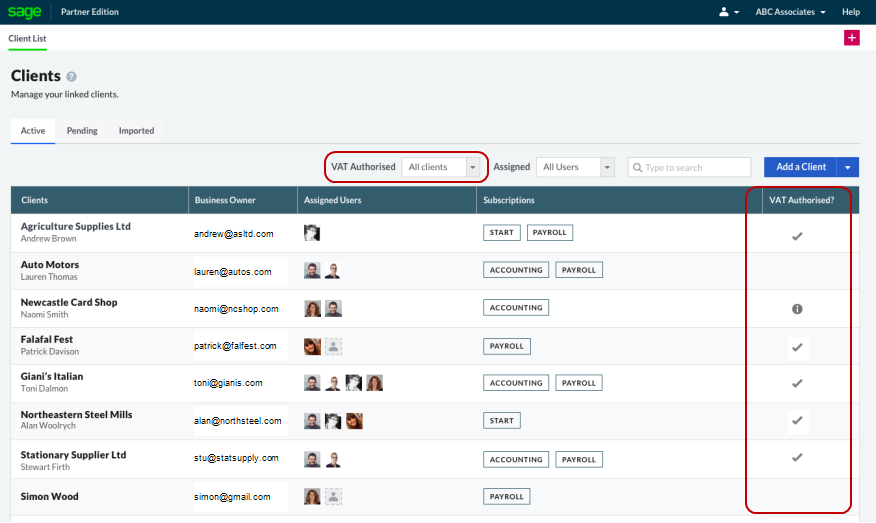This screenshot has height=523, width=876.
Task: Click the ACCOUNTING tag for Giani's Italian
Action: click(516, 383)
